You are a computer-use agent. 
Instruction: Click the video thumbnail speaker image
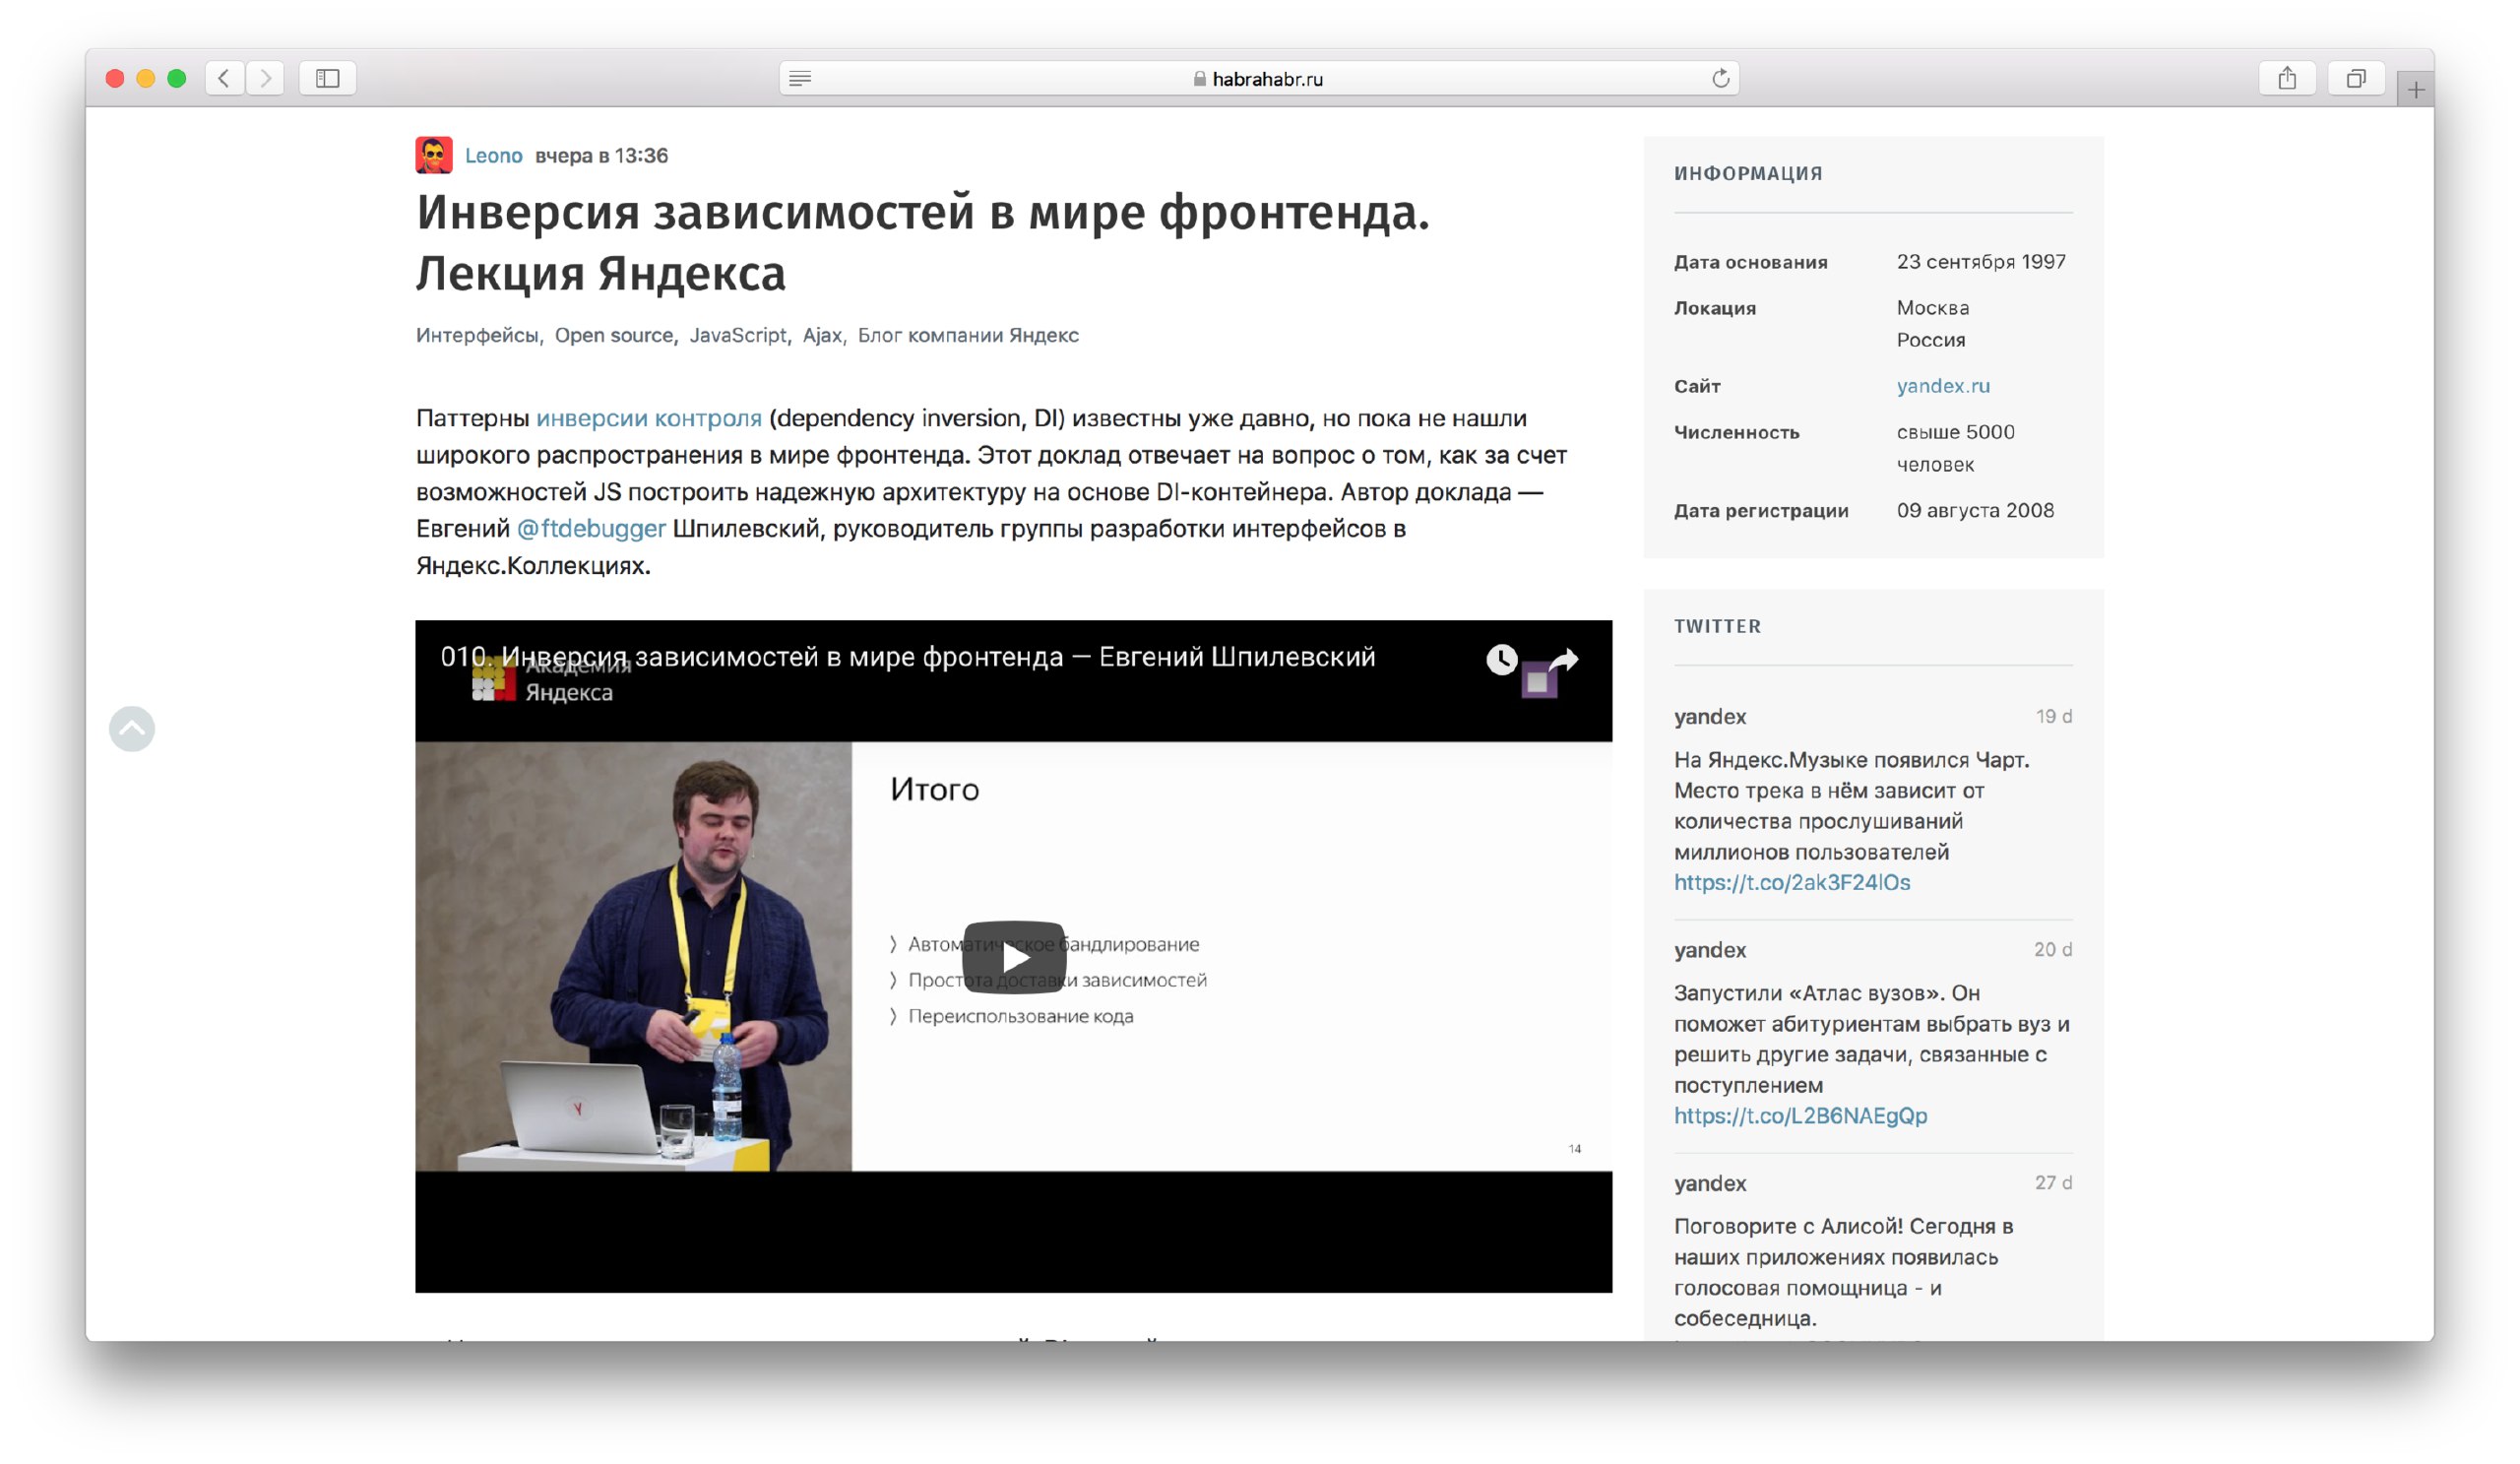tap(633, 956)
